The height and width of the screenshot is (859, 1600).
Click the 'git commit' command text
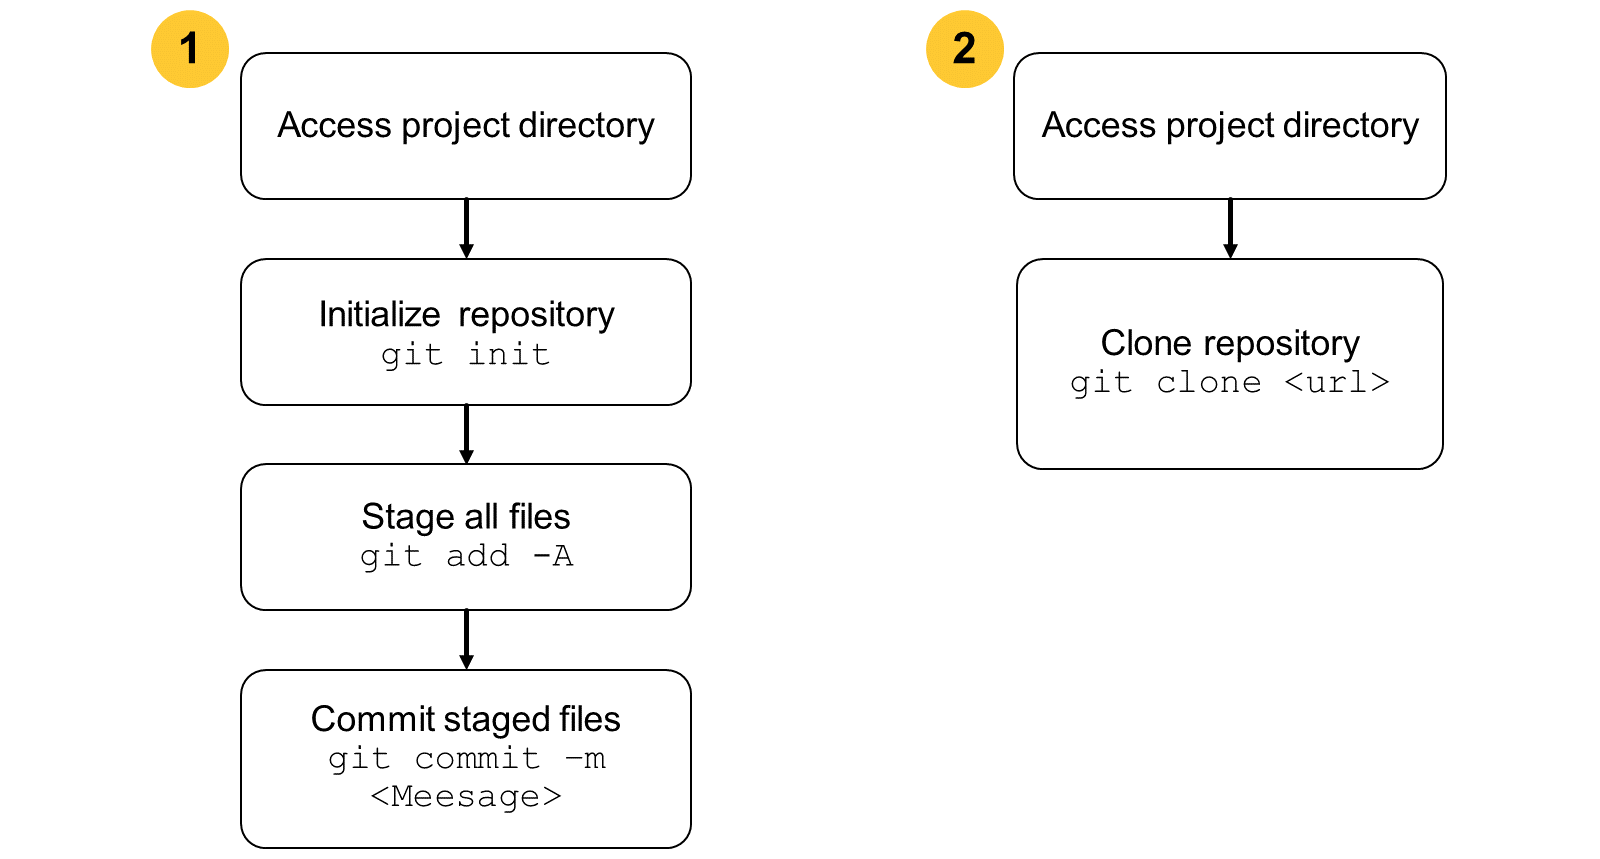tap(434, 758)
